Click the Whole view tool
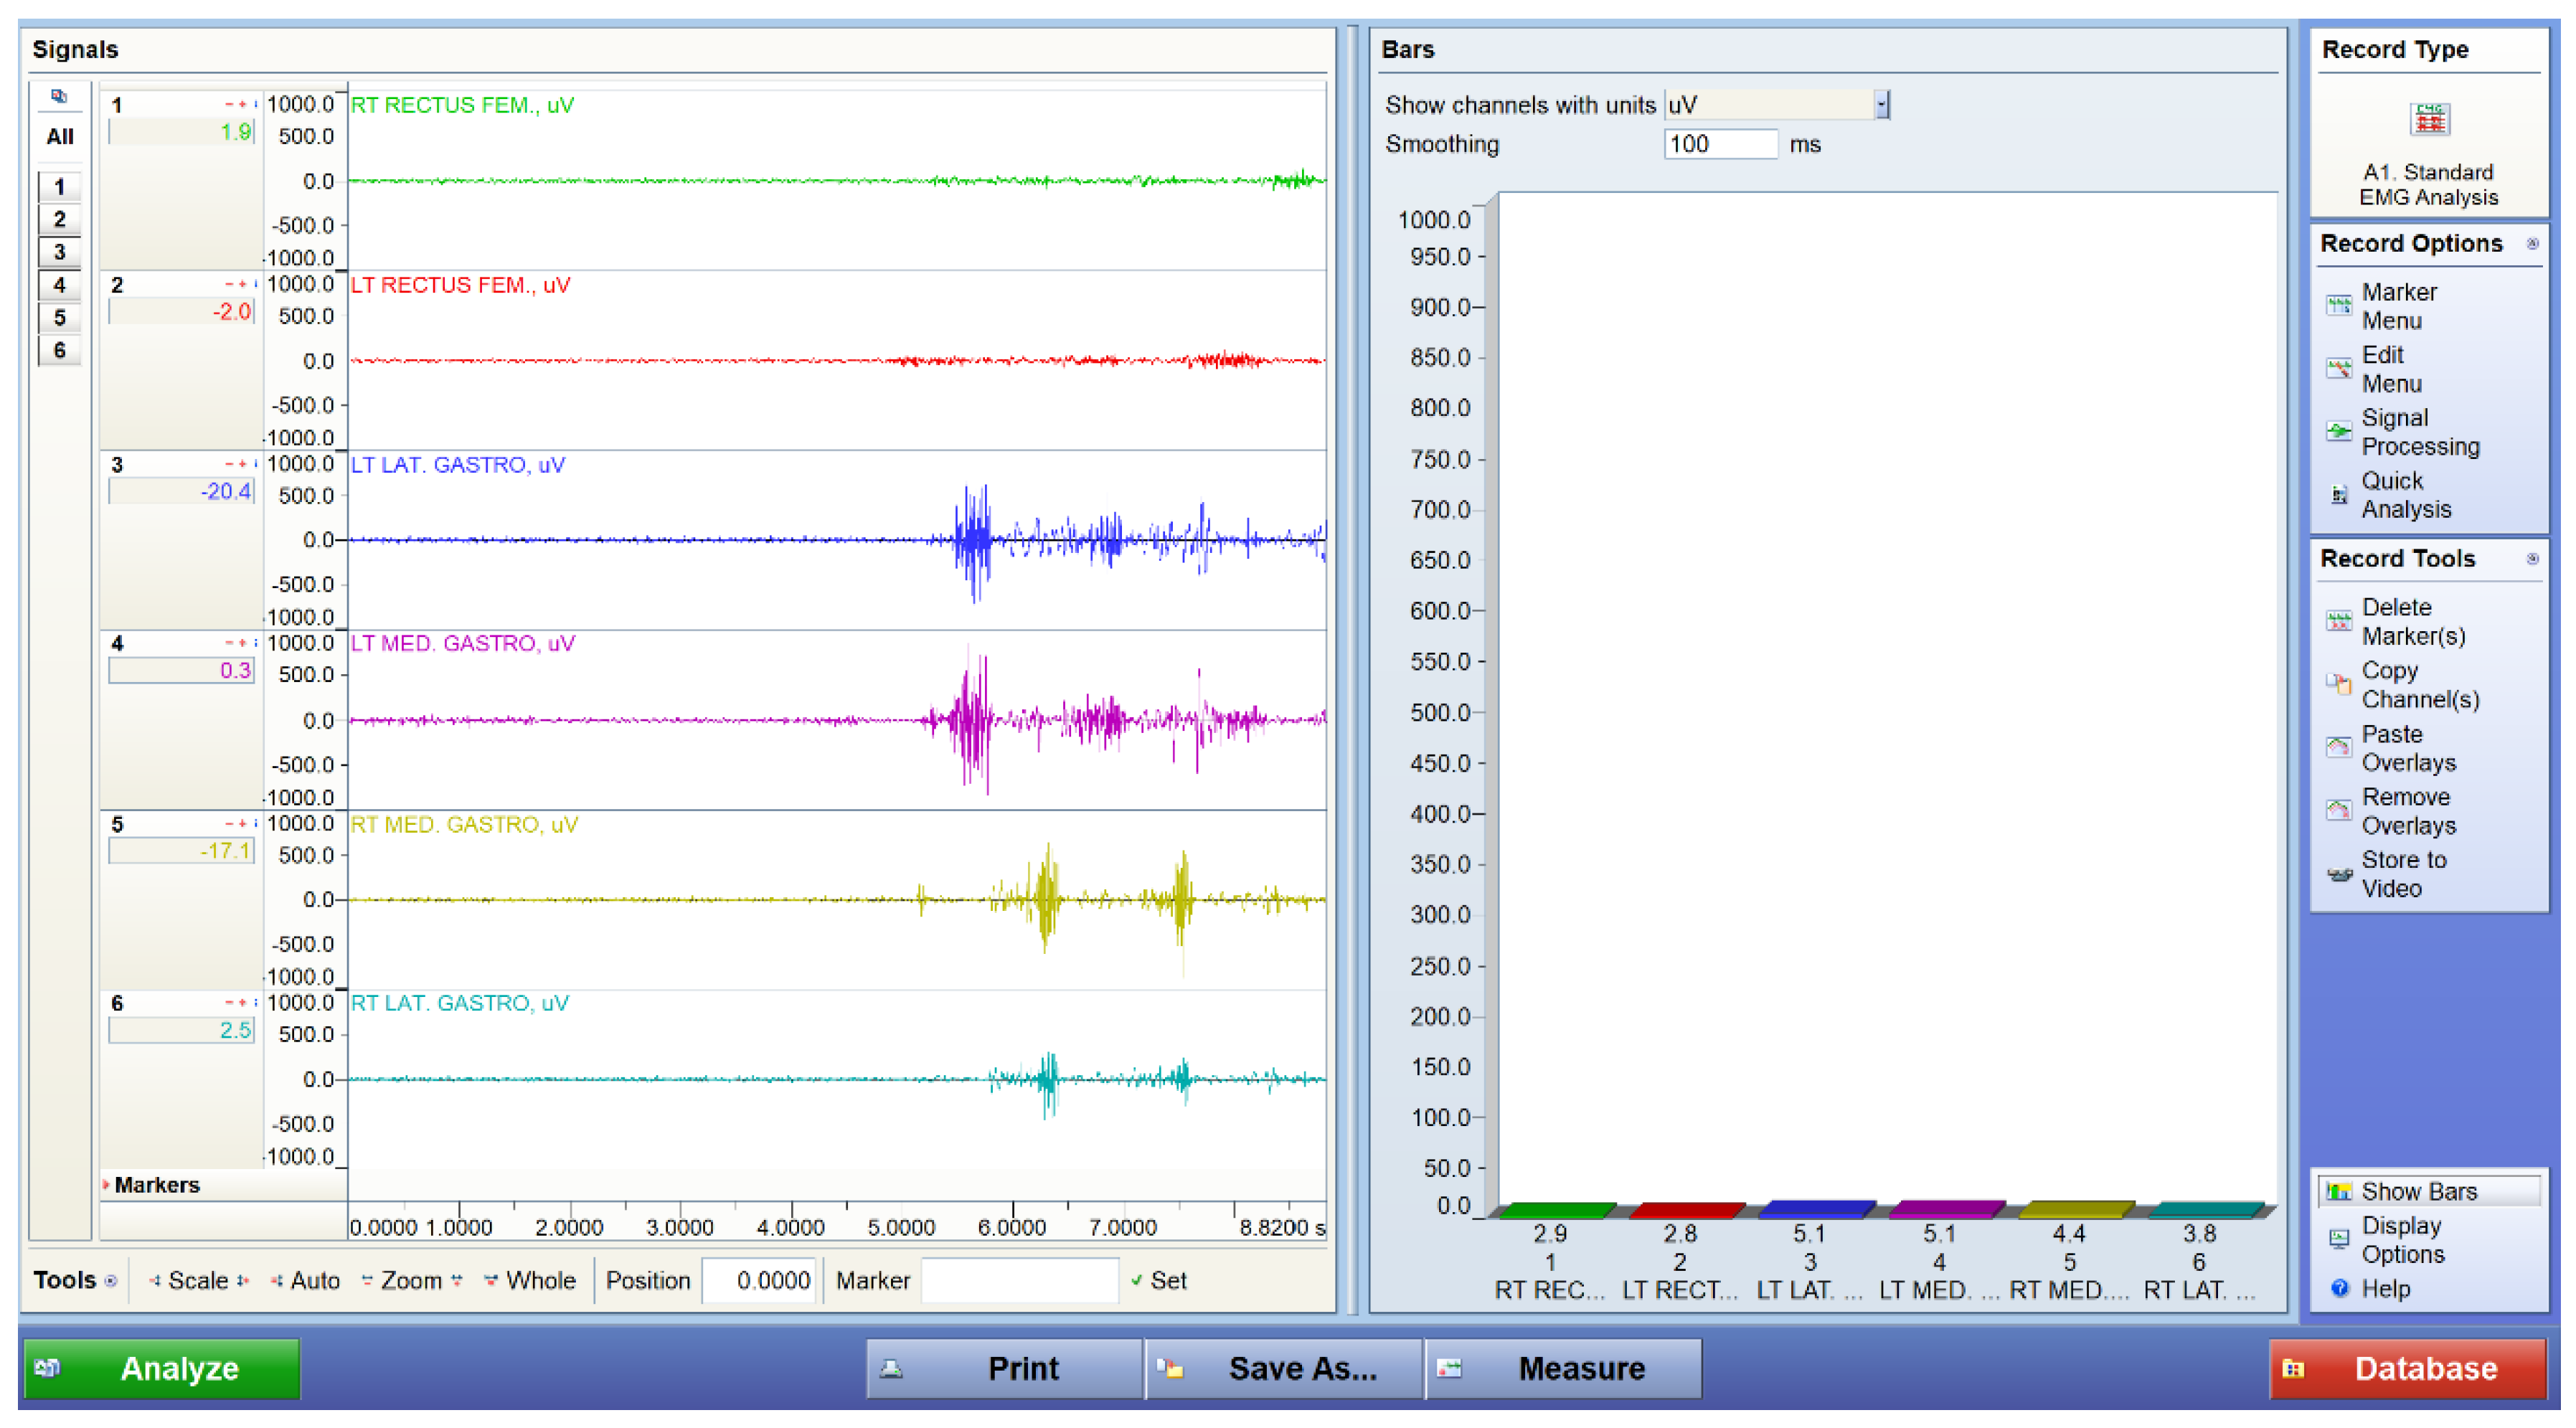 coord(530,1281)
